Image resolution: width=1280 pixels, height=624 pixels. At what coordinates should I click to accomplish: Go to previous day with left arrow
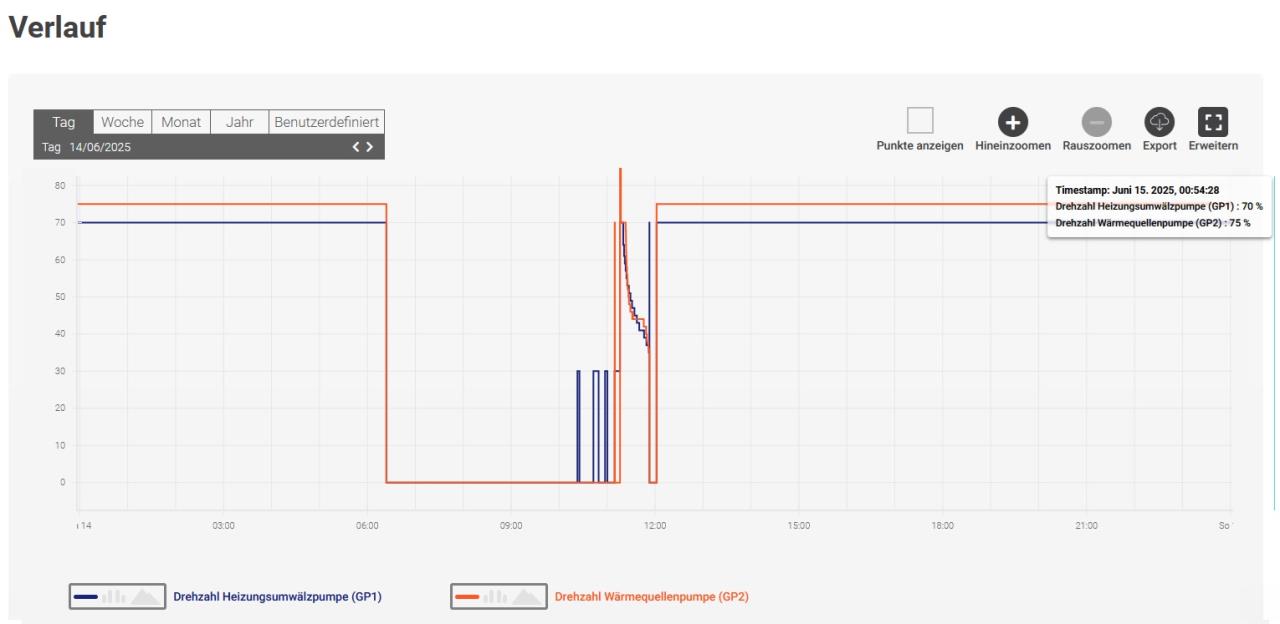point(356,147)
